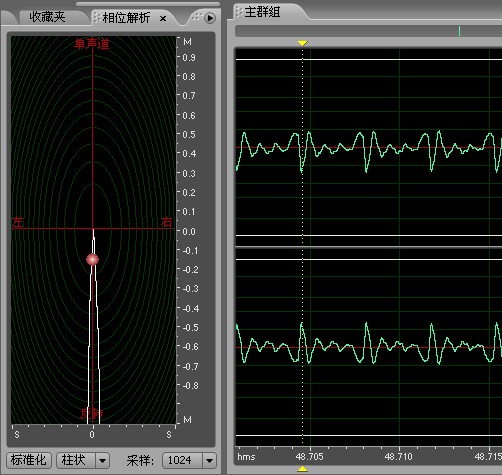Screen dimensions: 502x475
Task: Open the 主群組 tab
Action: coord(262,12)
